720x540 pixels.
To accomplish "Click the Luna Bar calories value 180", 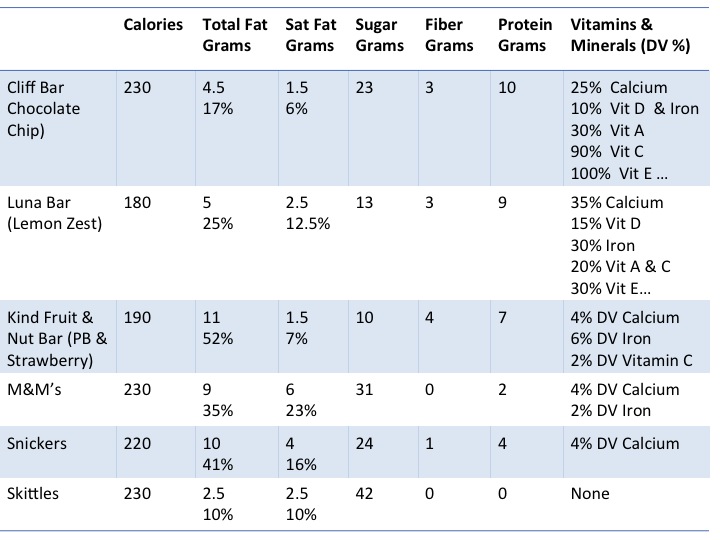I will 137,203.
